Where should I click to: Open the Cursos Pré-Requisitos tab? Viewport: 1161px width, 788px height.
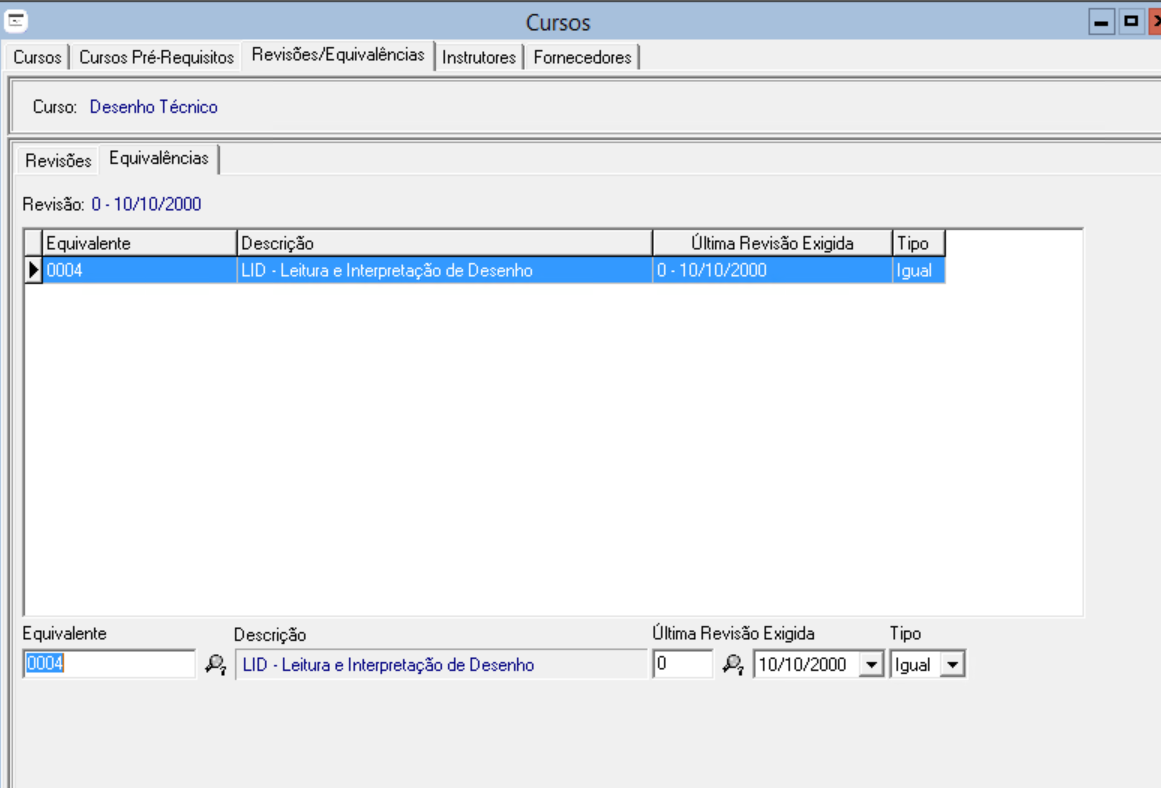point(156,57)
